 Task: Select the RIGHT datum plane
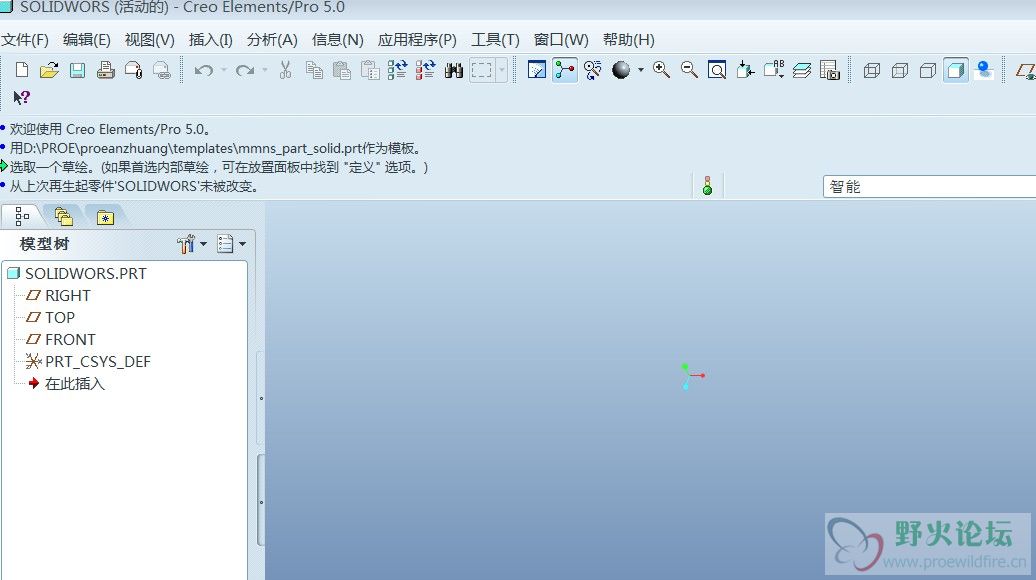point(58,295)
